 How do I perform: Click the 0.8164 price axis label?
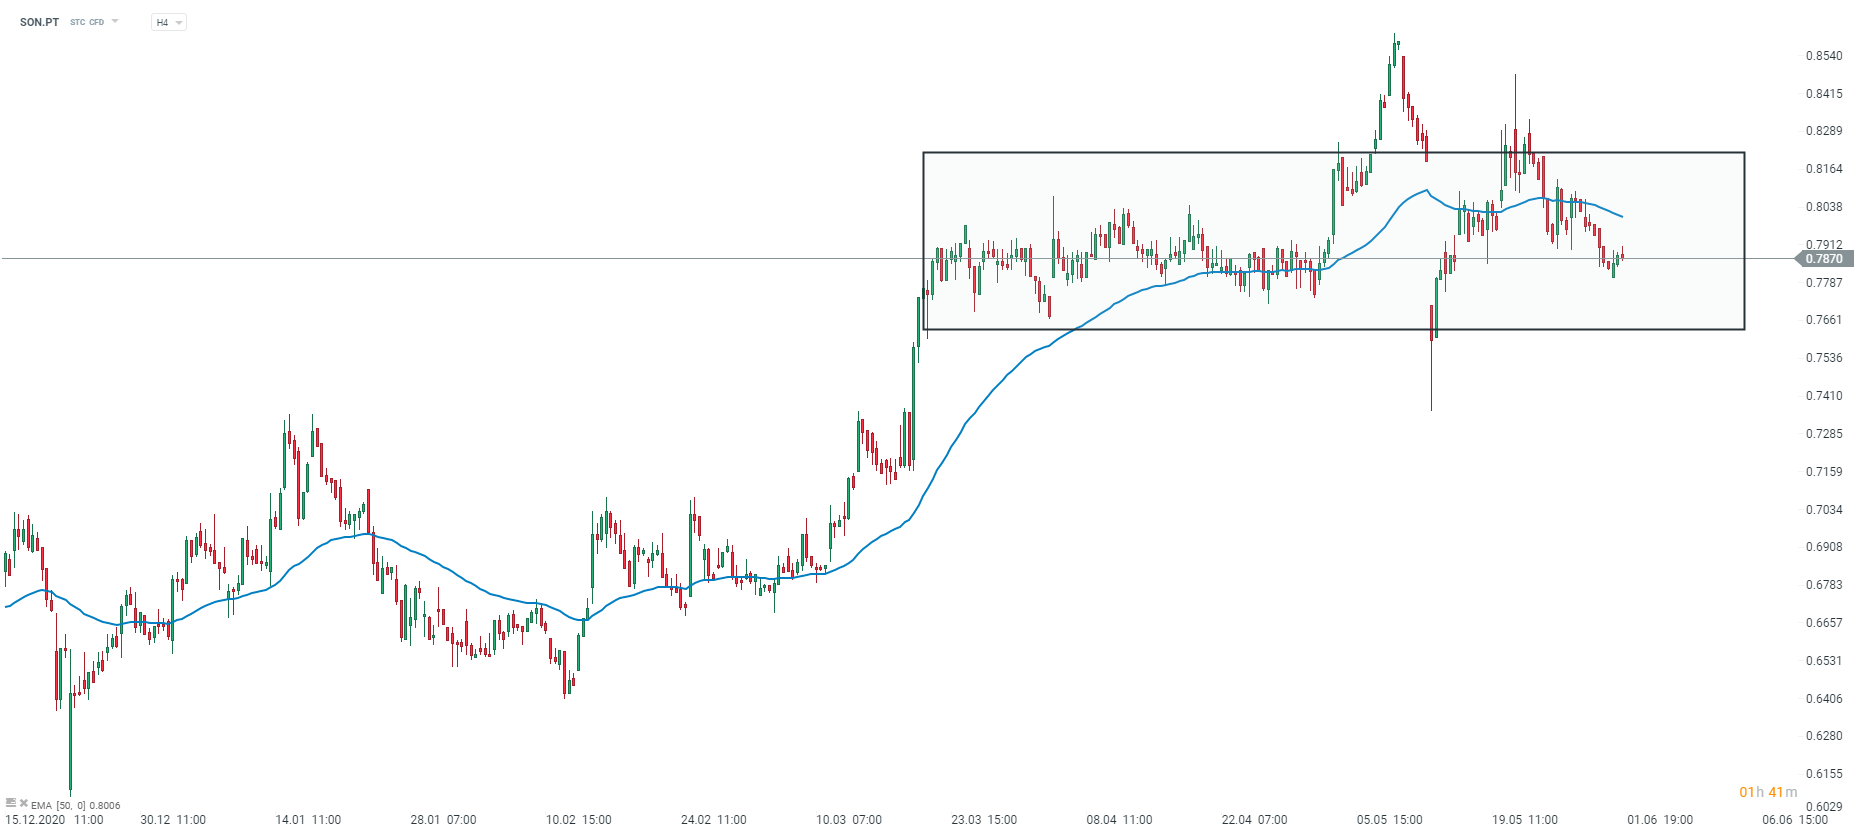click(x=1824, y=169)
